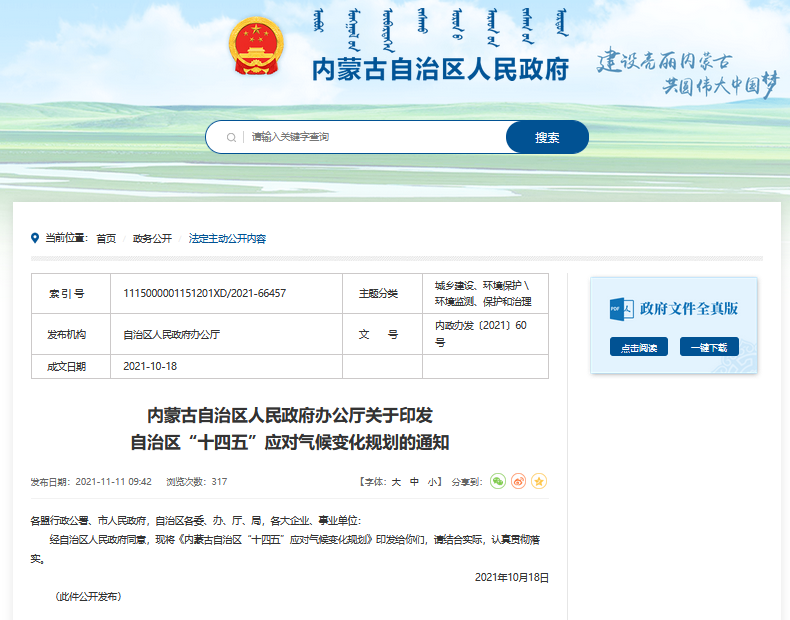This screenshot has width=790, height=620.
Task: Share the article to WeChat
Action: pyautogui.click(x=498, y=481)
